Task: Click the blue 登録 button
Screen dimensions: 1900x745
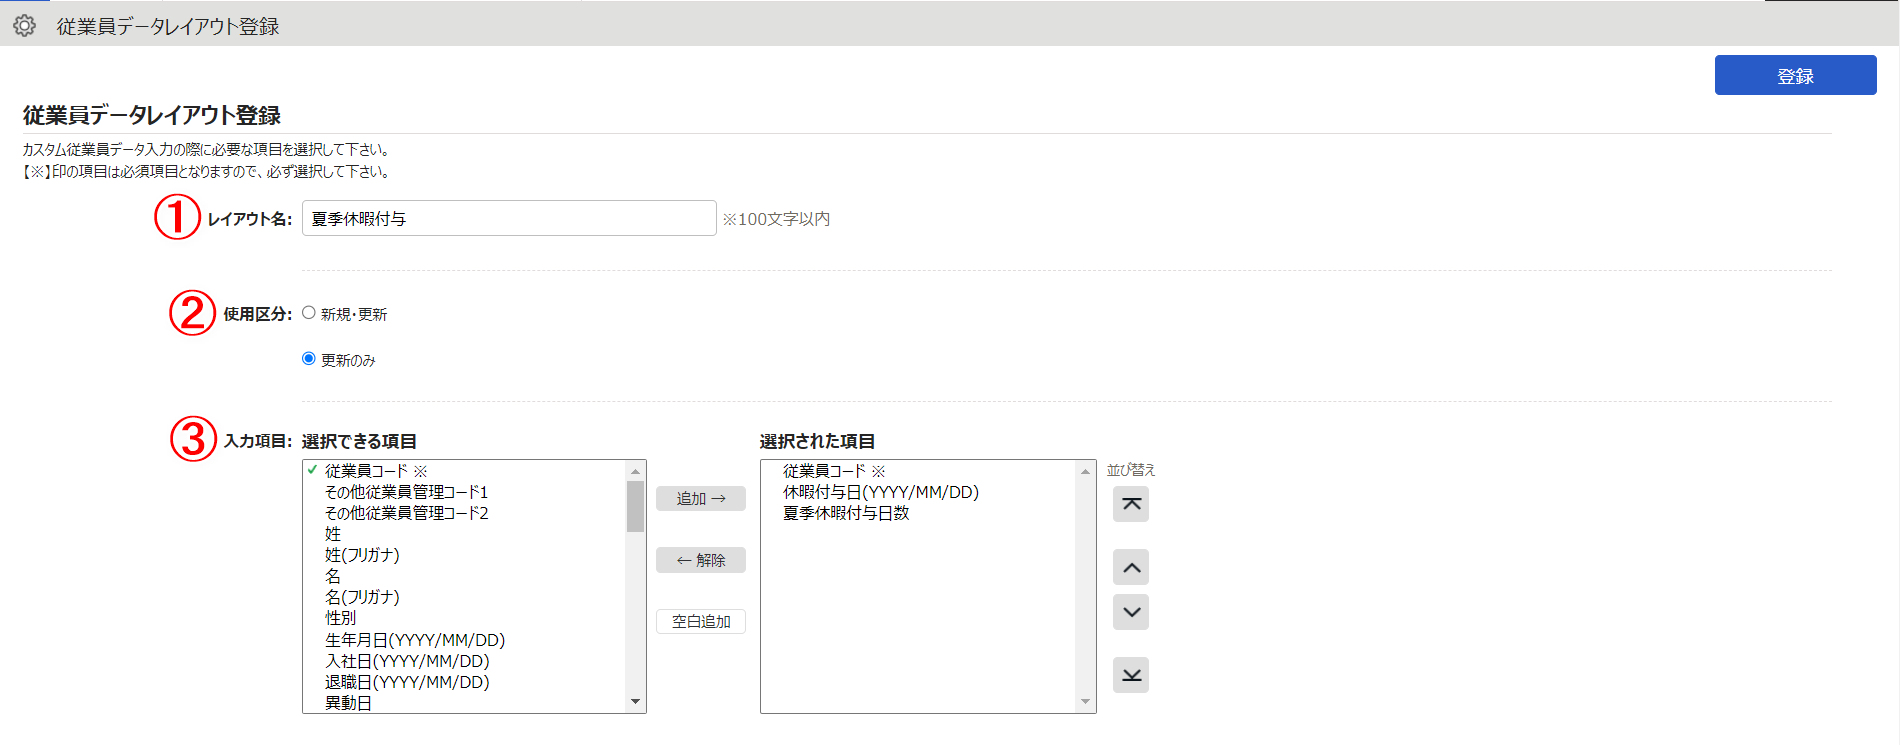Action: (x=1795, y=75)
